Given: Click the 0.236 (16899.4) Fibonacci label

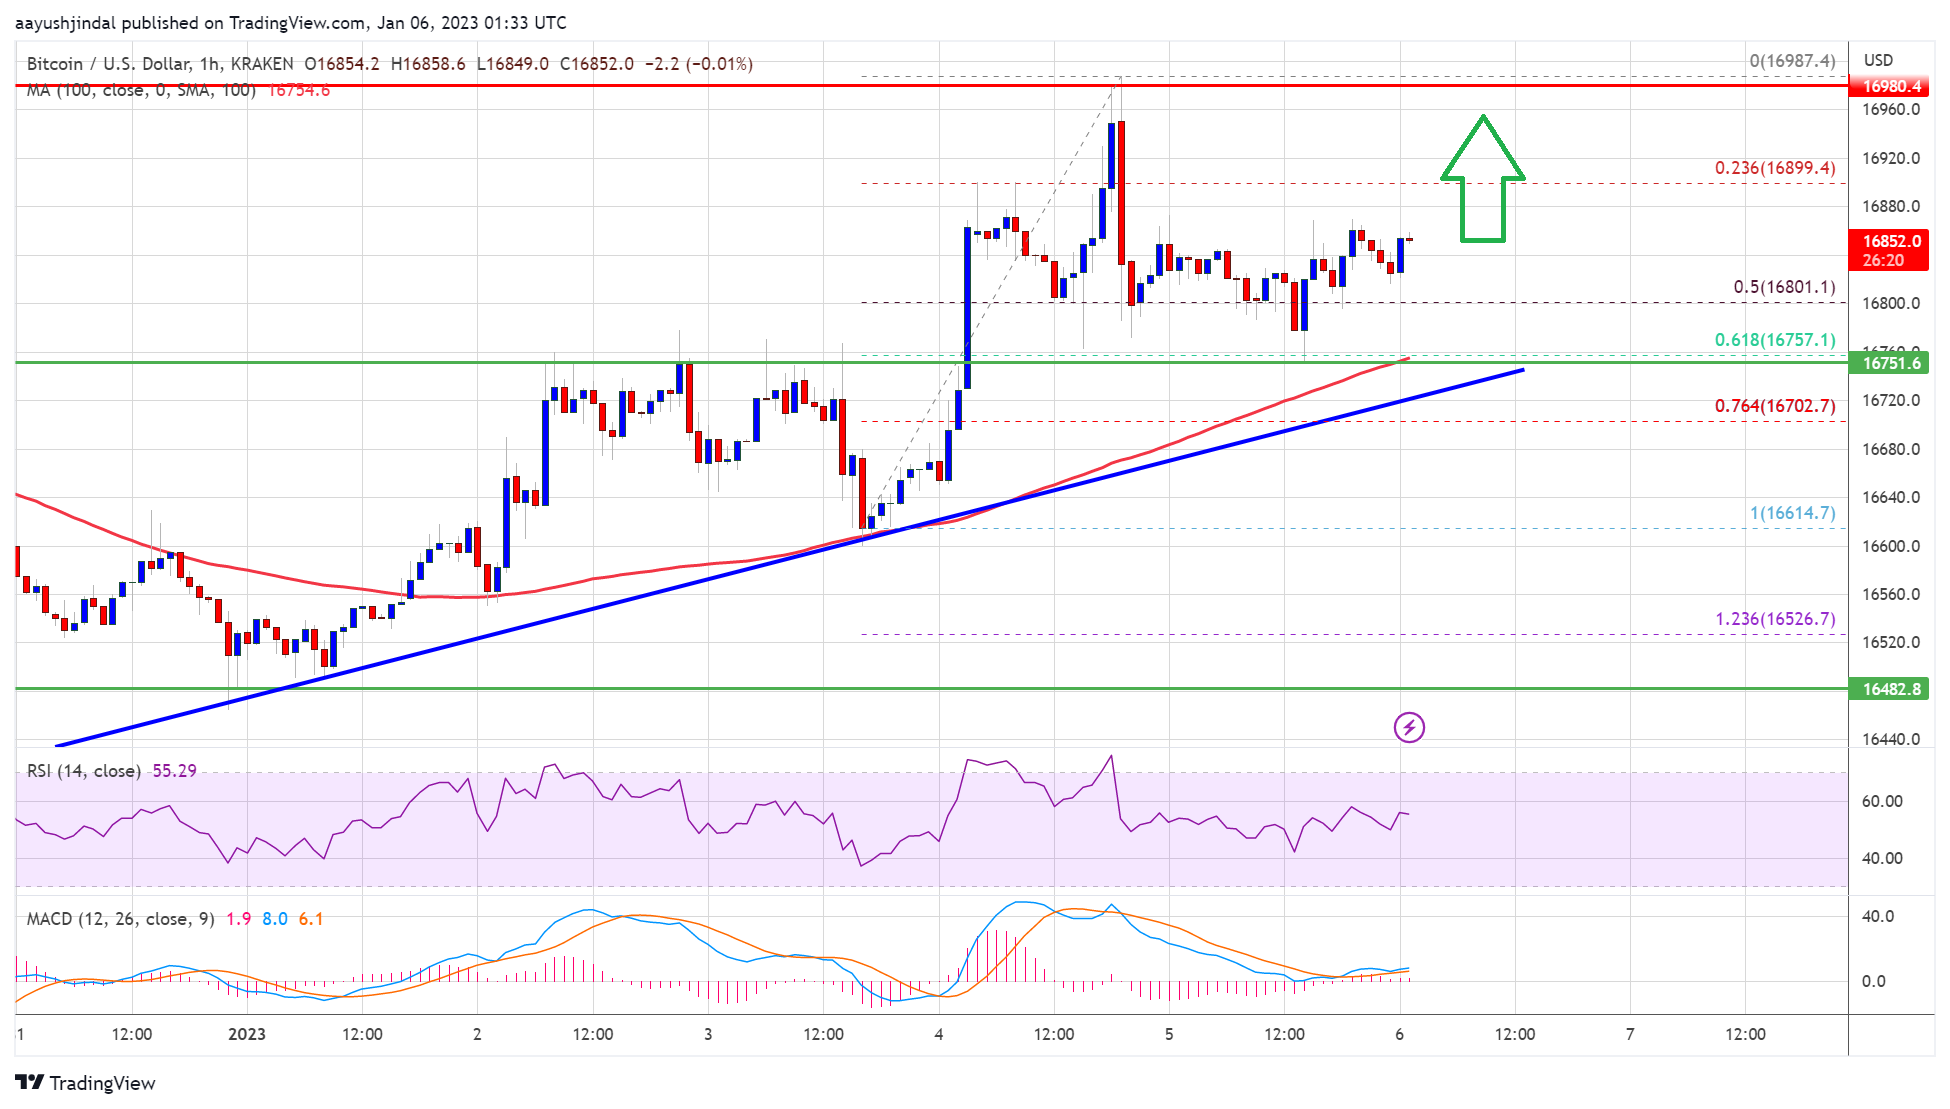Looking at the screenshot, I should pos(1775,168).
